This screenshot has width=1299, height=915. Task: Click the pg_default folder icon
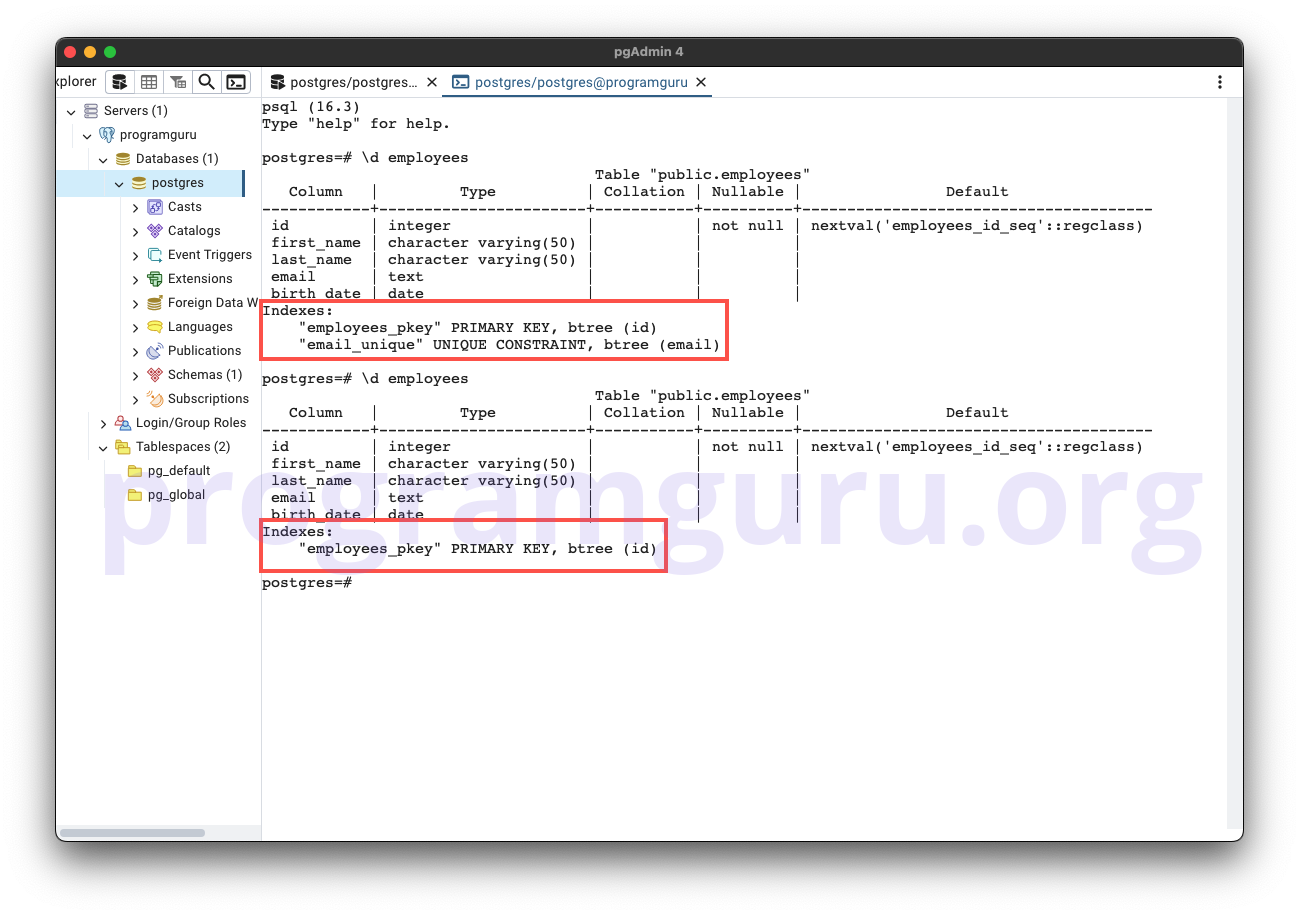(x=135, y=471)
